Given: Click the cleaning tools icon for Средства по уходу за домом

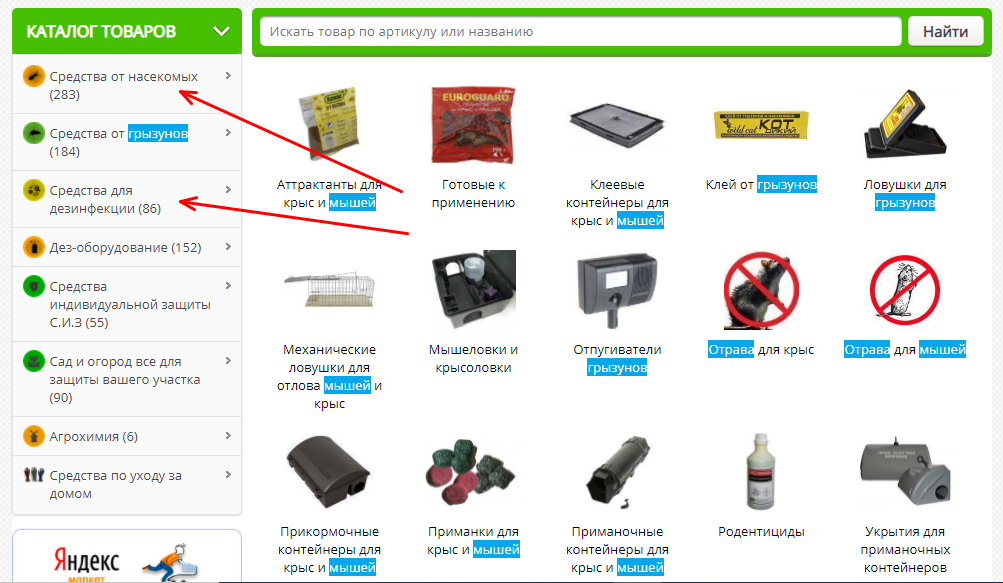Looking at the screenshot, I should (x=34, y=475).
